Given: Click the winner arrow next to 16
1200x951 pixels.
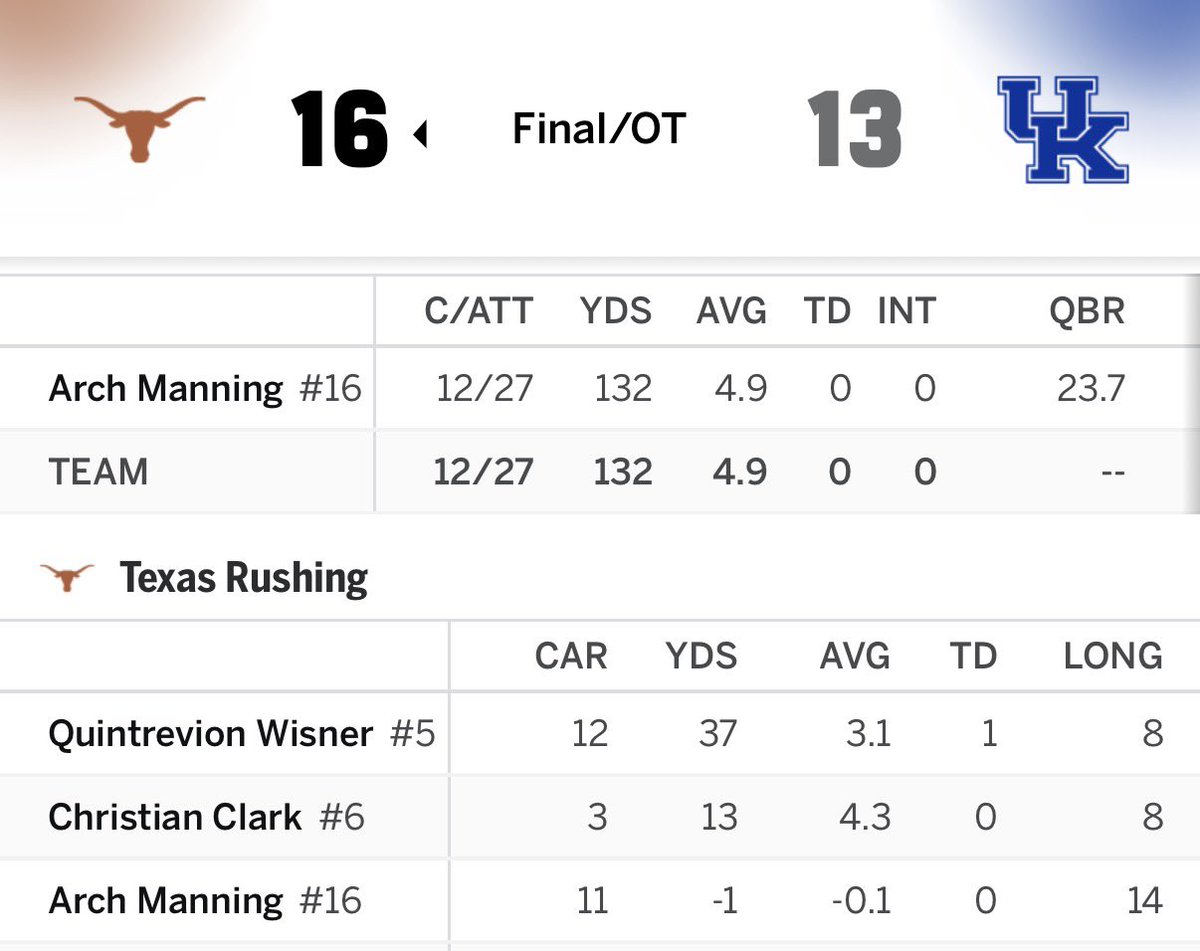Looking at the screenshot, I should 421,132.
